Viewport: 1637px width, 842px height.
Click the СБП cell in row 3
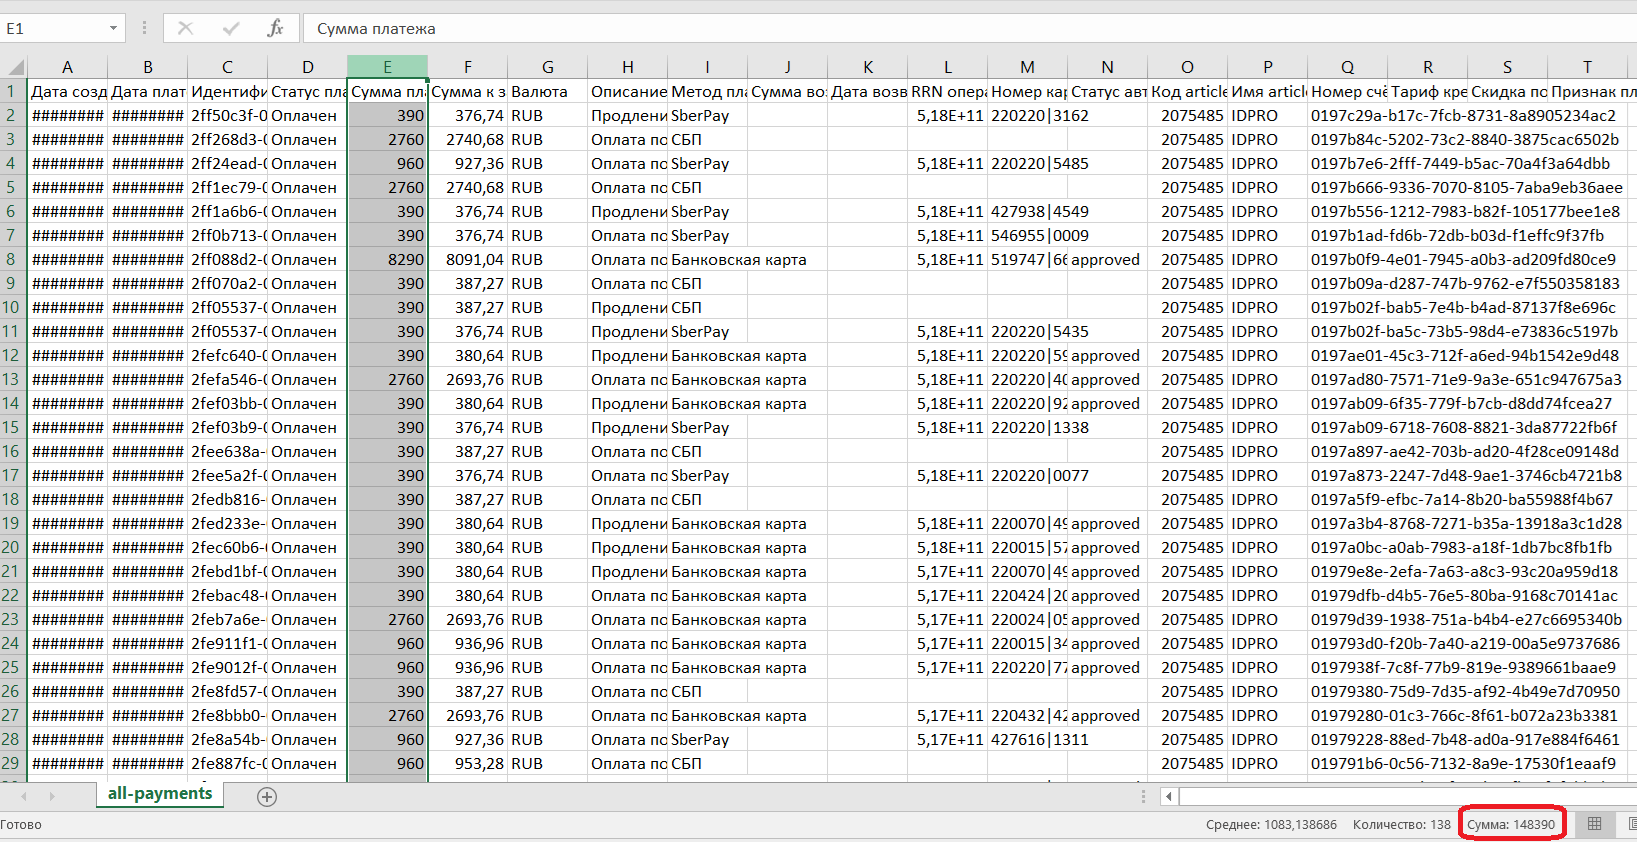coord(707,139)
